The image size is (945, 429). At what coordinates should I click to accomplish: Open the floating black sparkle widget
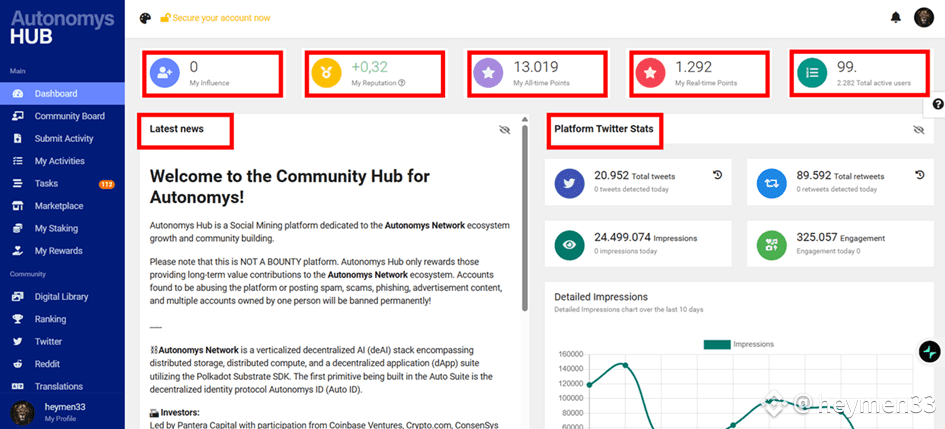929,351
